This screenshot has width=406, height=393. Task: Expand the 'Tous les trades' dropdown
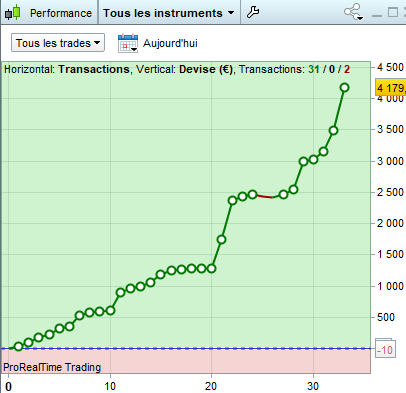(x=58, y=43)
